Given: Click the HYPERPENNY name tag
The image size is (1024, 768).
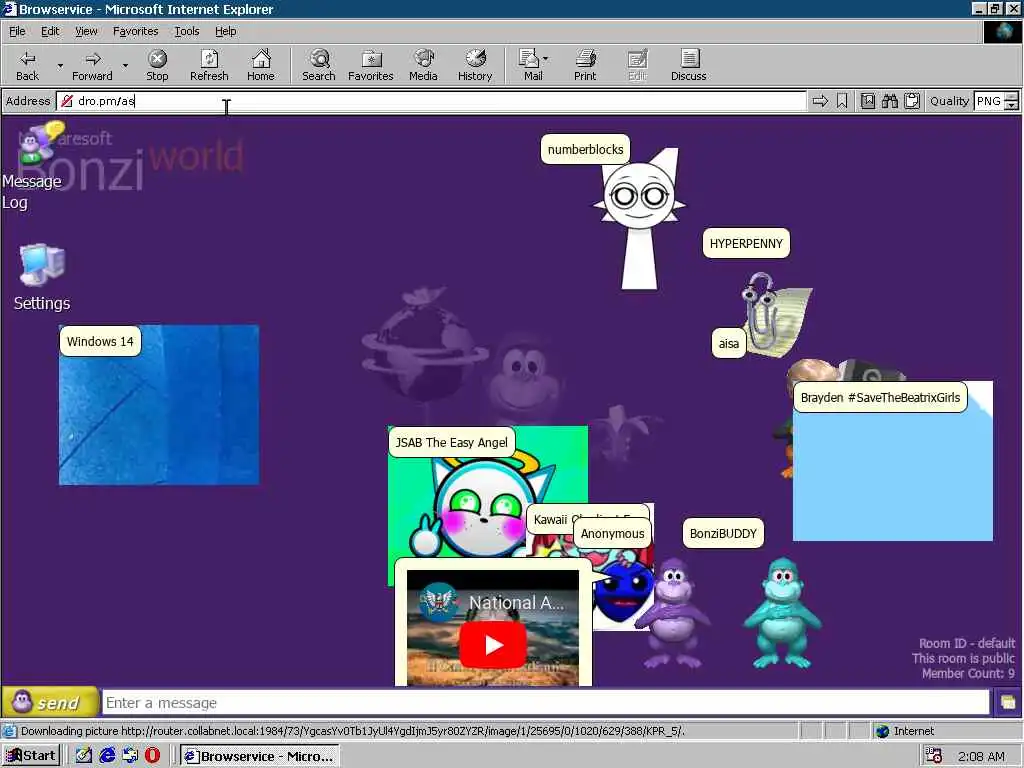Looking at the screenshot, I should (746, 244).
